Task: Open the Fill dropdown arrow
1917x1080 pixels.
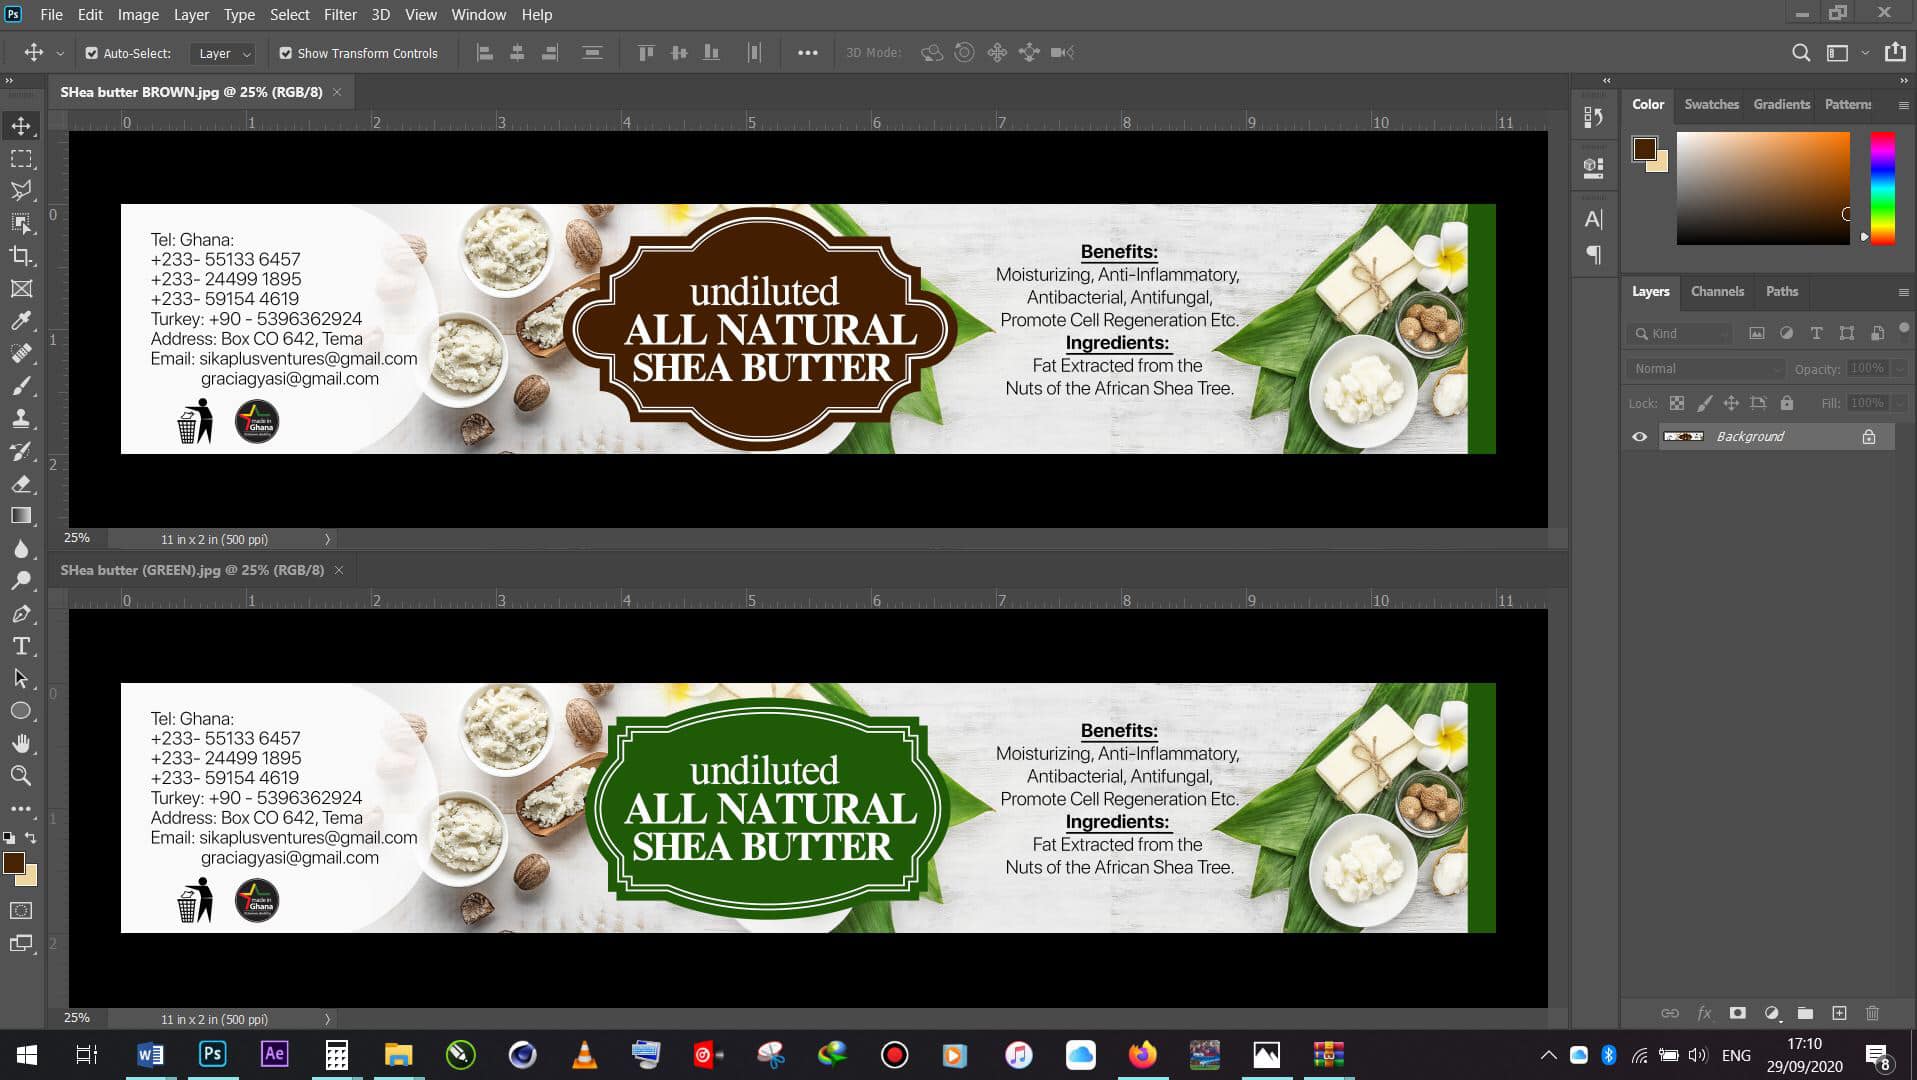Action: tap(1899, 403)
